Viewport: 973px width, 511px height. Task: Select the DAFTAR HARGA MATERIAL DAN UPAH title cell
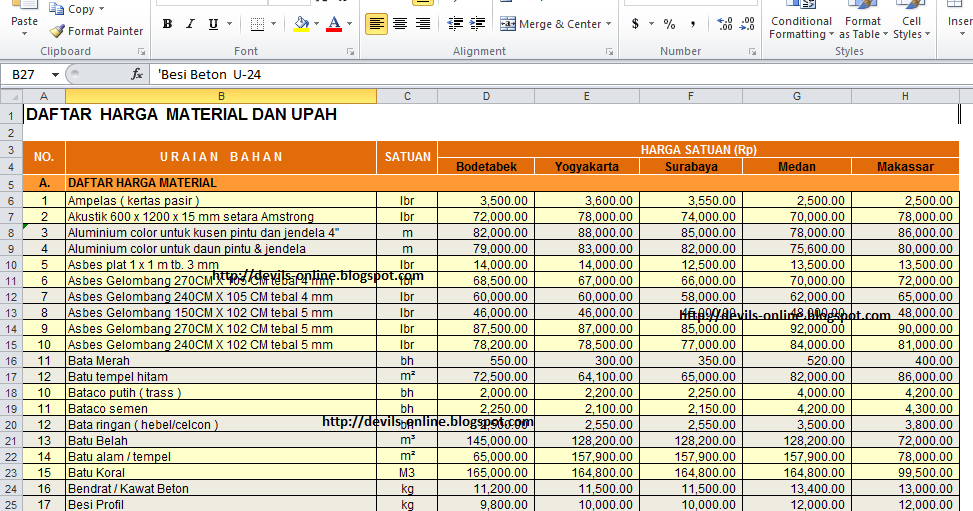point(181,114)
